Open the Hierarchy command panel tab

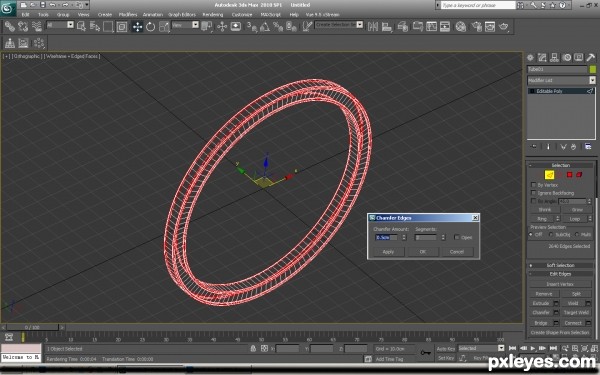click(x=554, y=57)
